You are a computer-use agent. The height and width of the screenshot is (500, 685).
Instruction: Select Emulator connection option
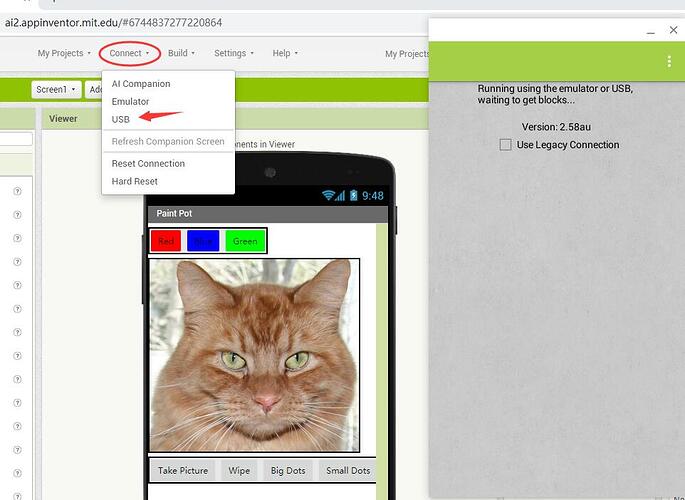pyautogui.click(x=130, y=101)
